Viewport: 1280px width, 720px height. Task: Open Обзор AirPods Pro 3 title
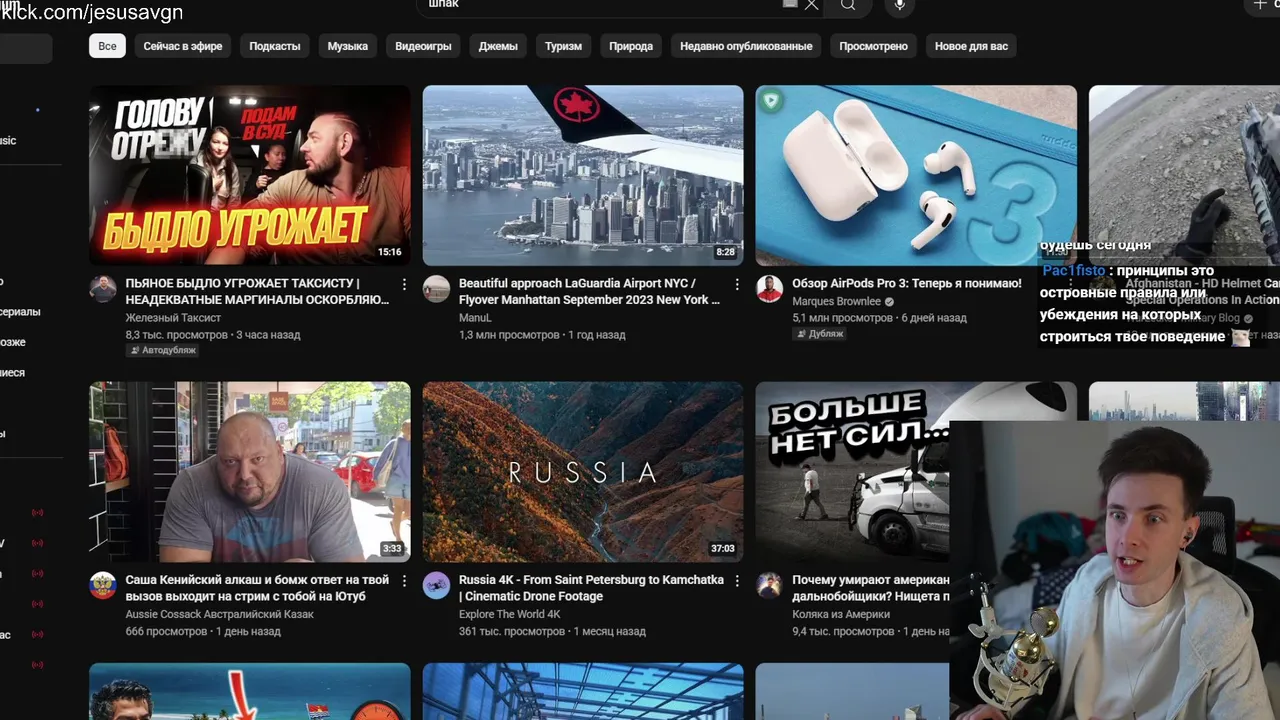pos(907,283)
